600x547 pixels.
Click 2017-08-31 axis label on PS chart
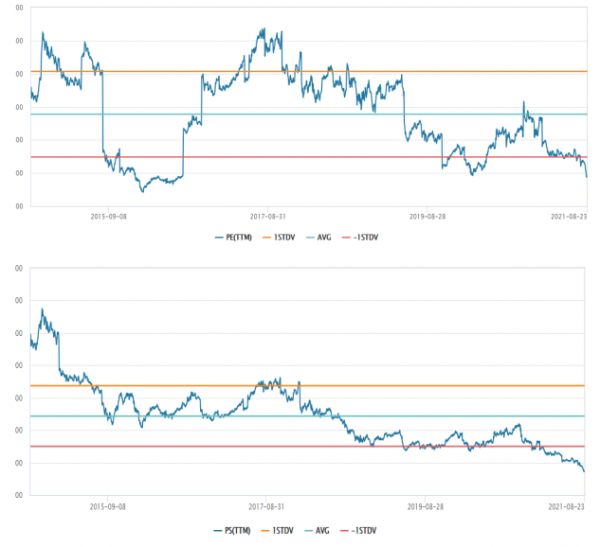point(267,507)
